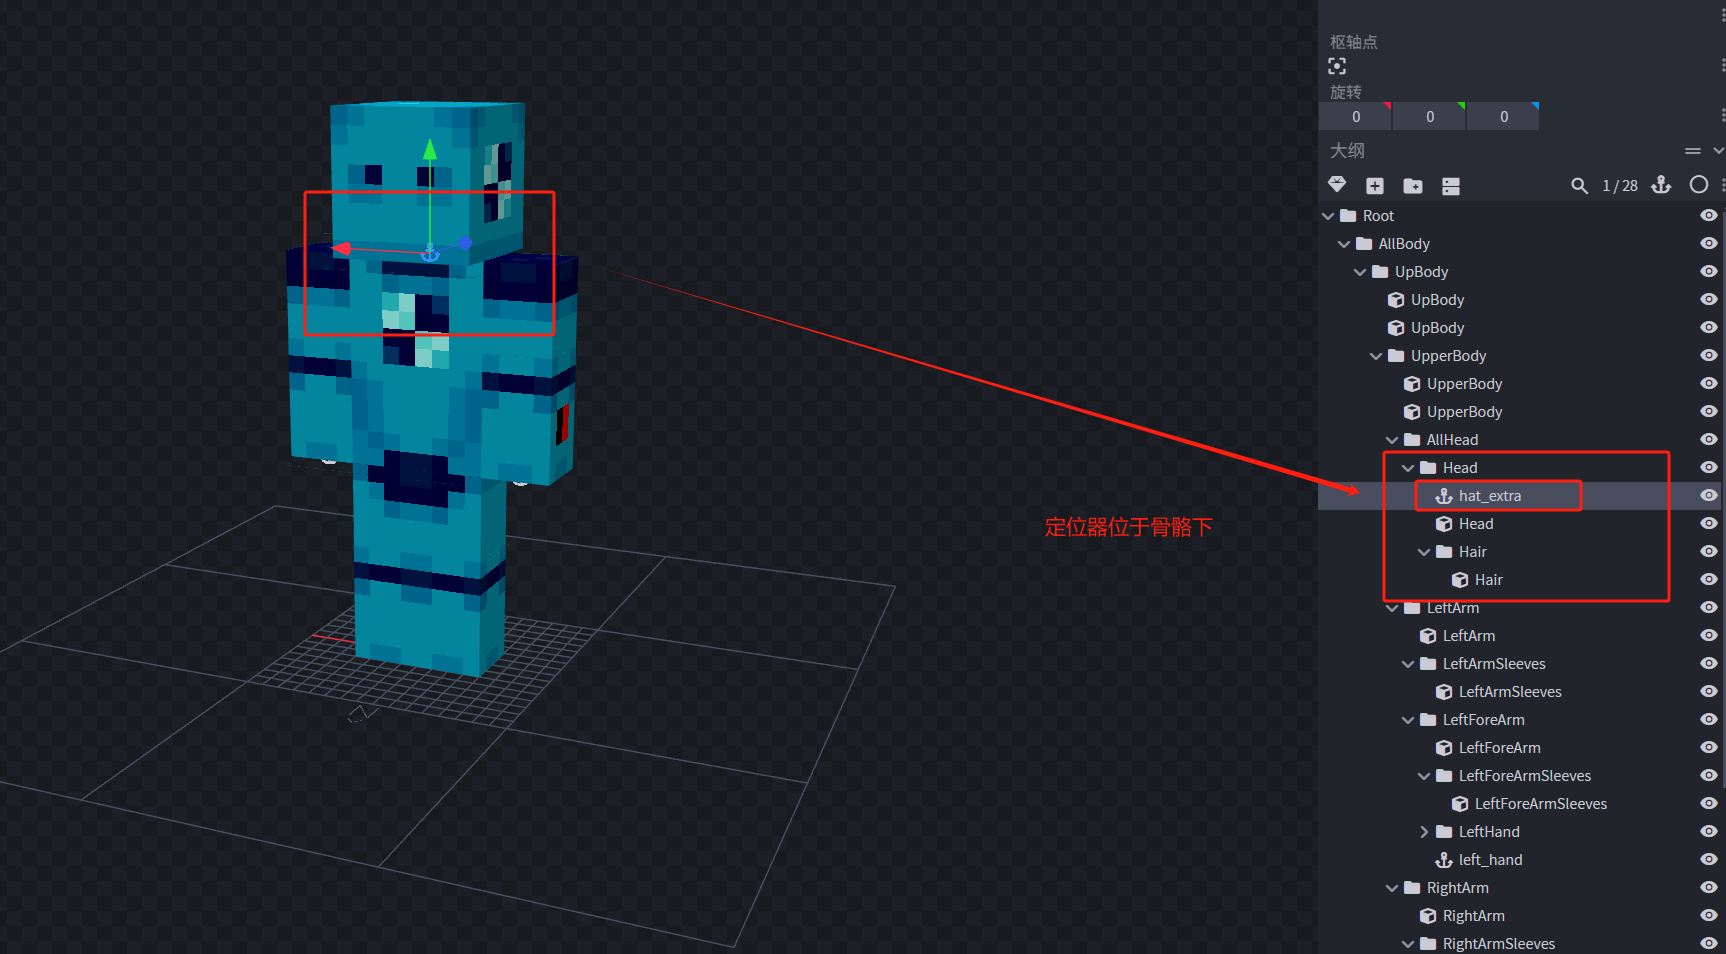Select the Hair cube item
The height and width of the screenshot is (954, 1726).
1488,580
